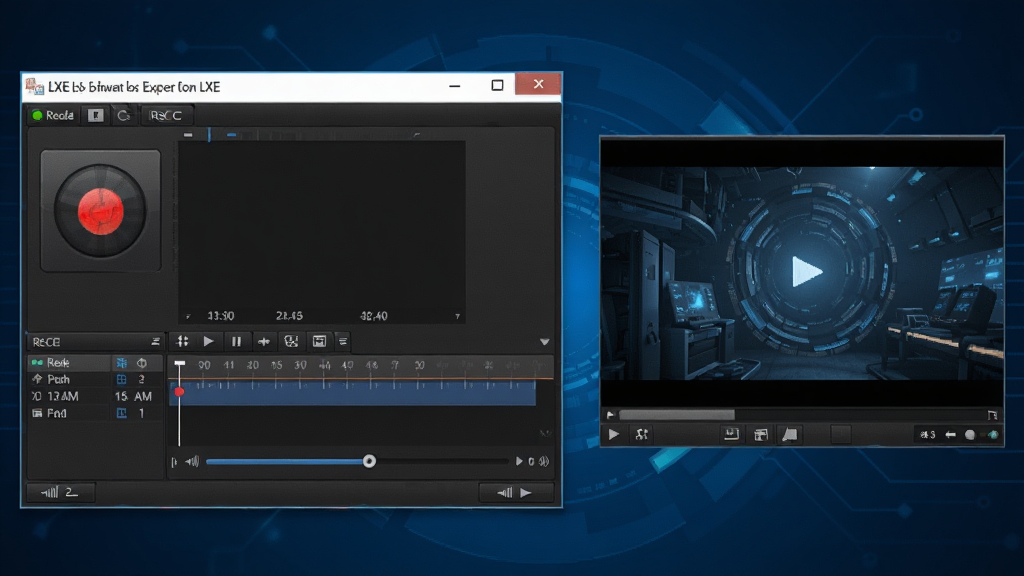Click the large play overlay on the video
This screenshot has height=576, width=1024.
point(807,271)
